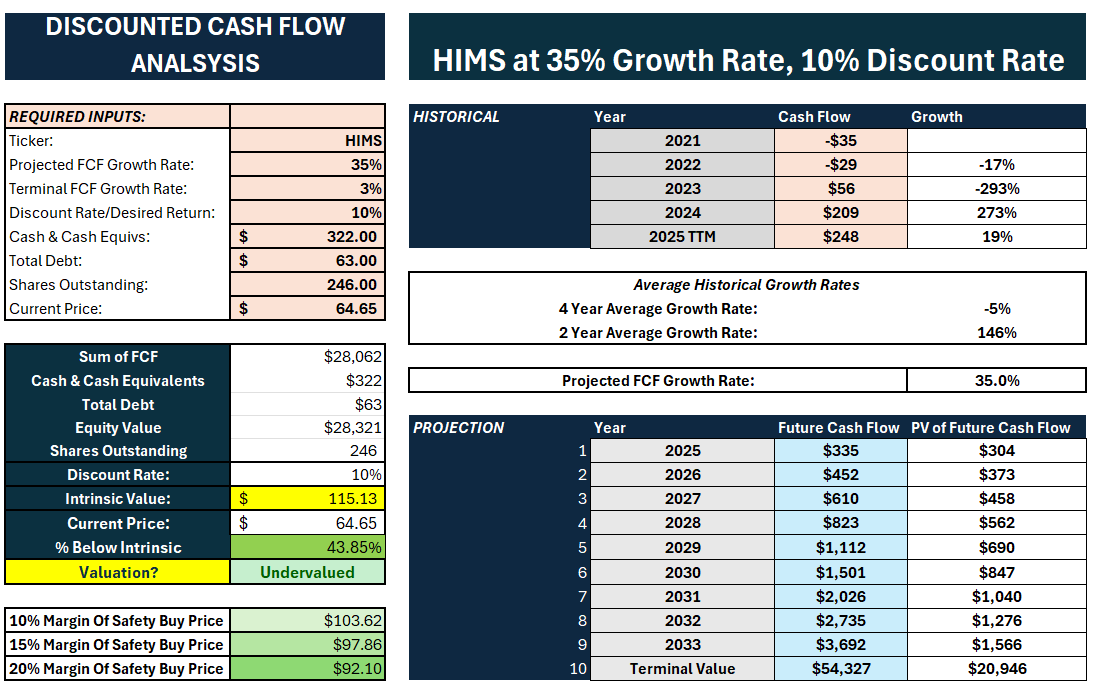Click the 2027 future cash flow $610
The height and width of the screenshot is (695, 1094).
[841, 498]
